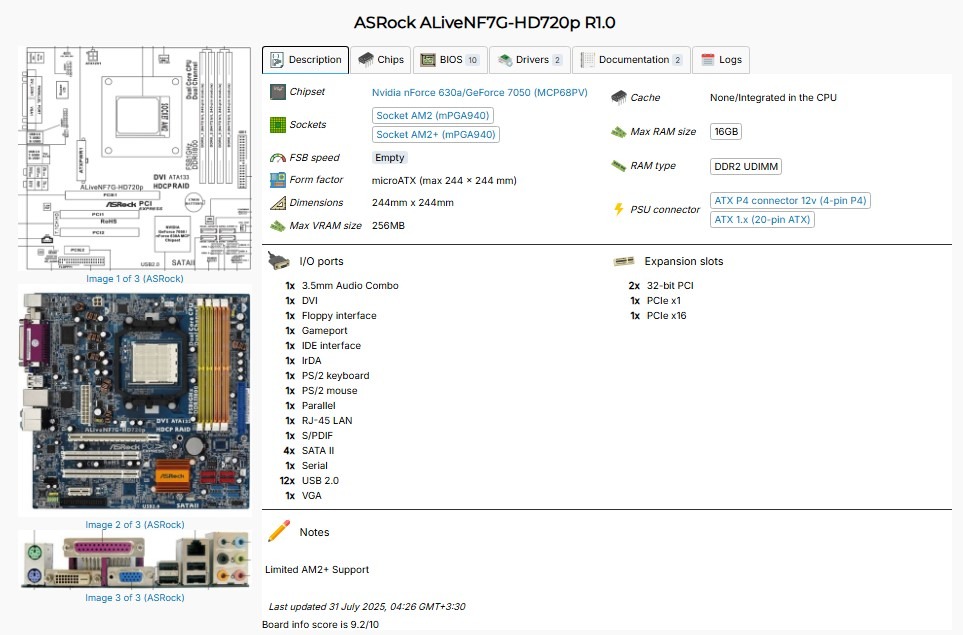
Task: Click Image 3 of 3 (ASRock) caption
Action: (x=135, y=598)
